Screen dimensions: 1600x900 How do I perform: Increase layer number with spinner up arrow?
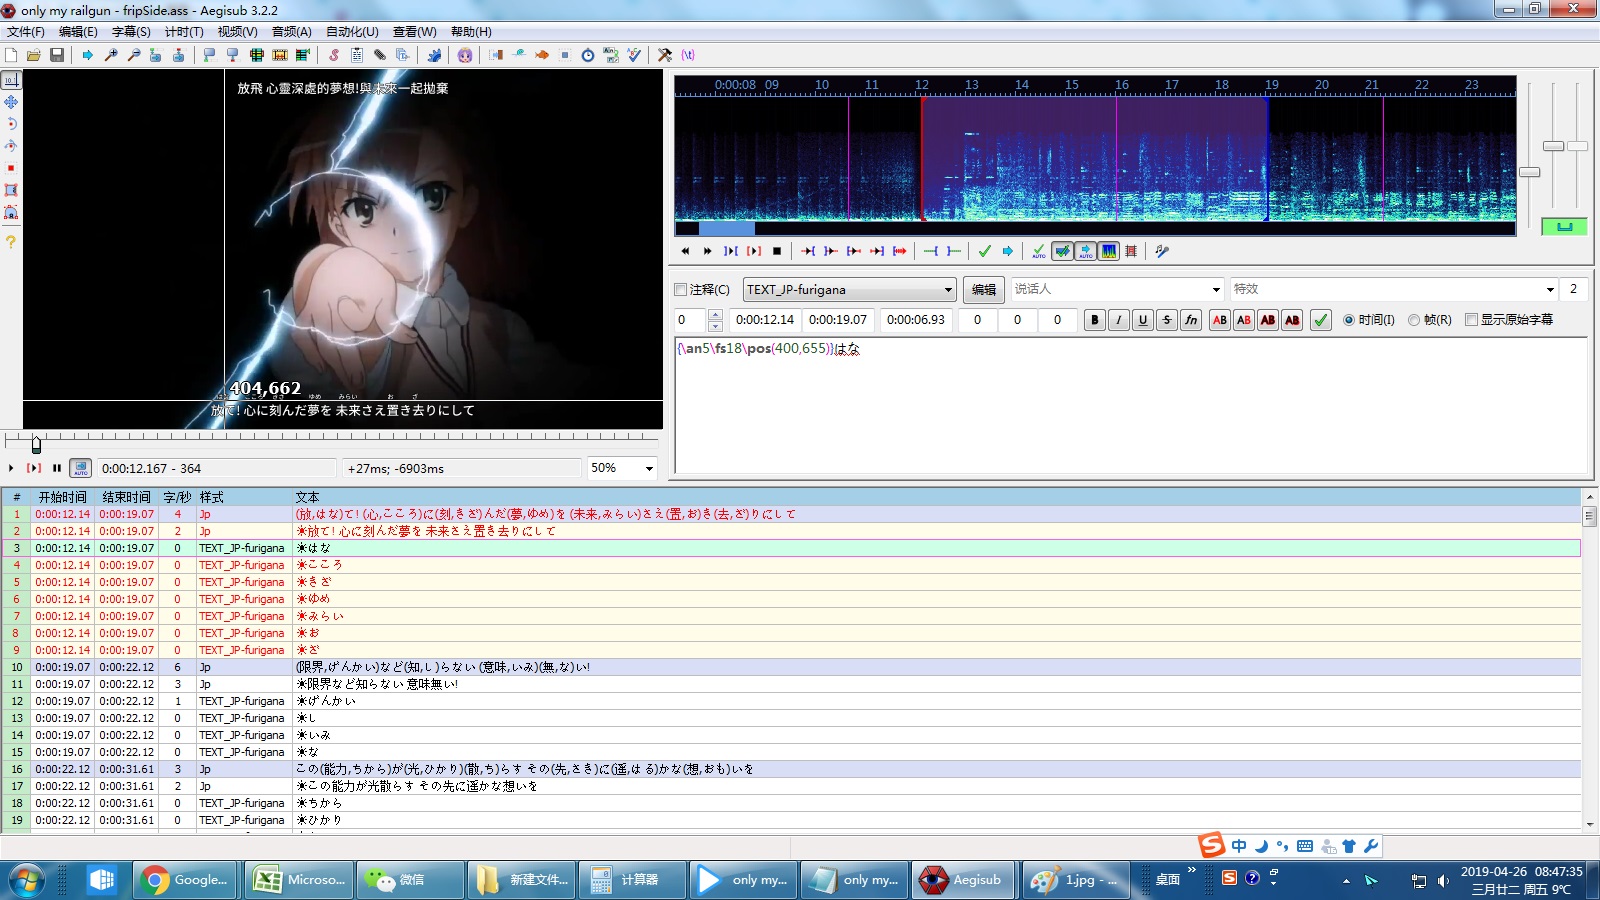click(x=715, y=315)
